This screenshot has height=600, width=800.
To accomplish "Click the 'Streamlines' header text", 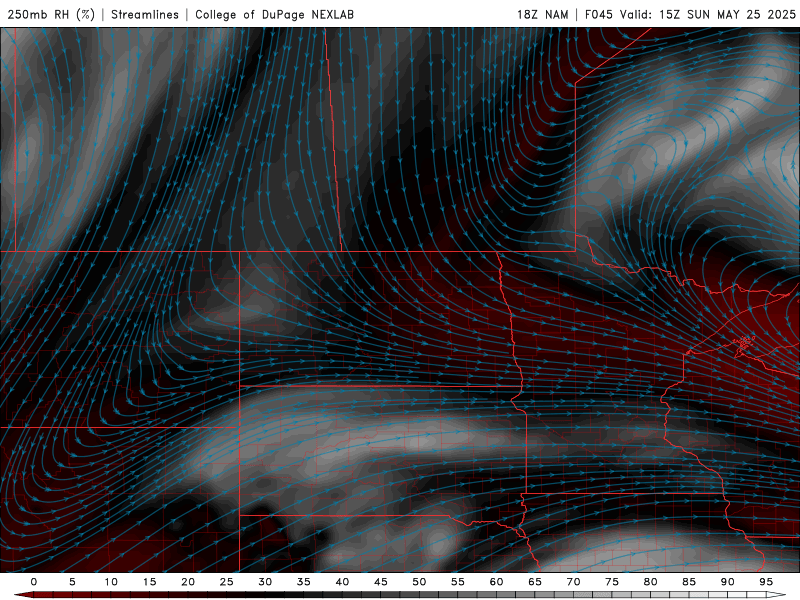I will pyautogui.click(x=145, y=14).
